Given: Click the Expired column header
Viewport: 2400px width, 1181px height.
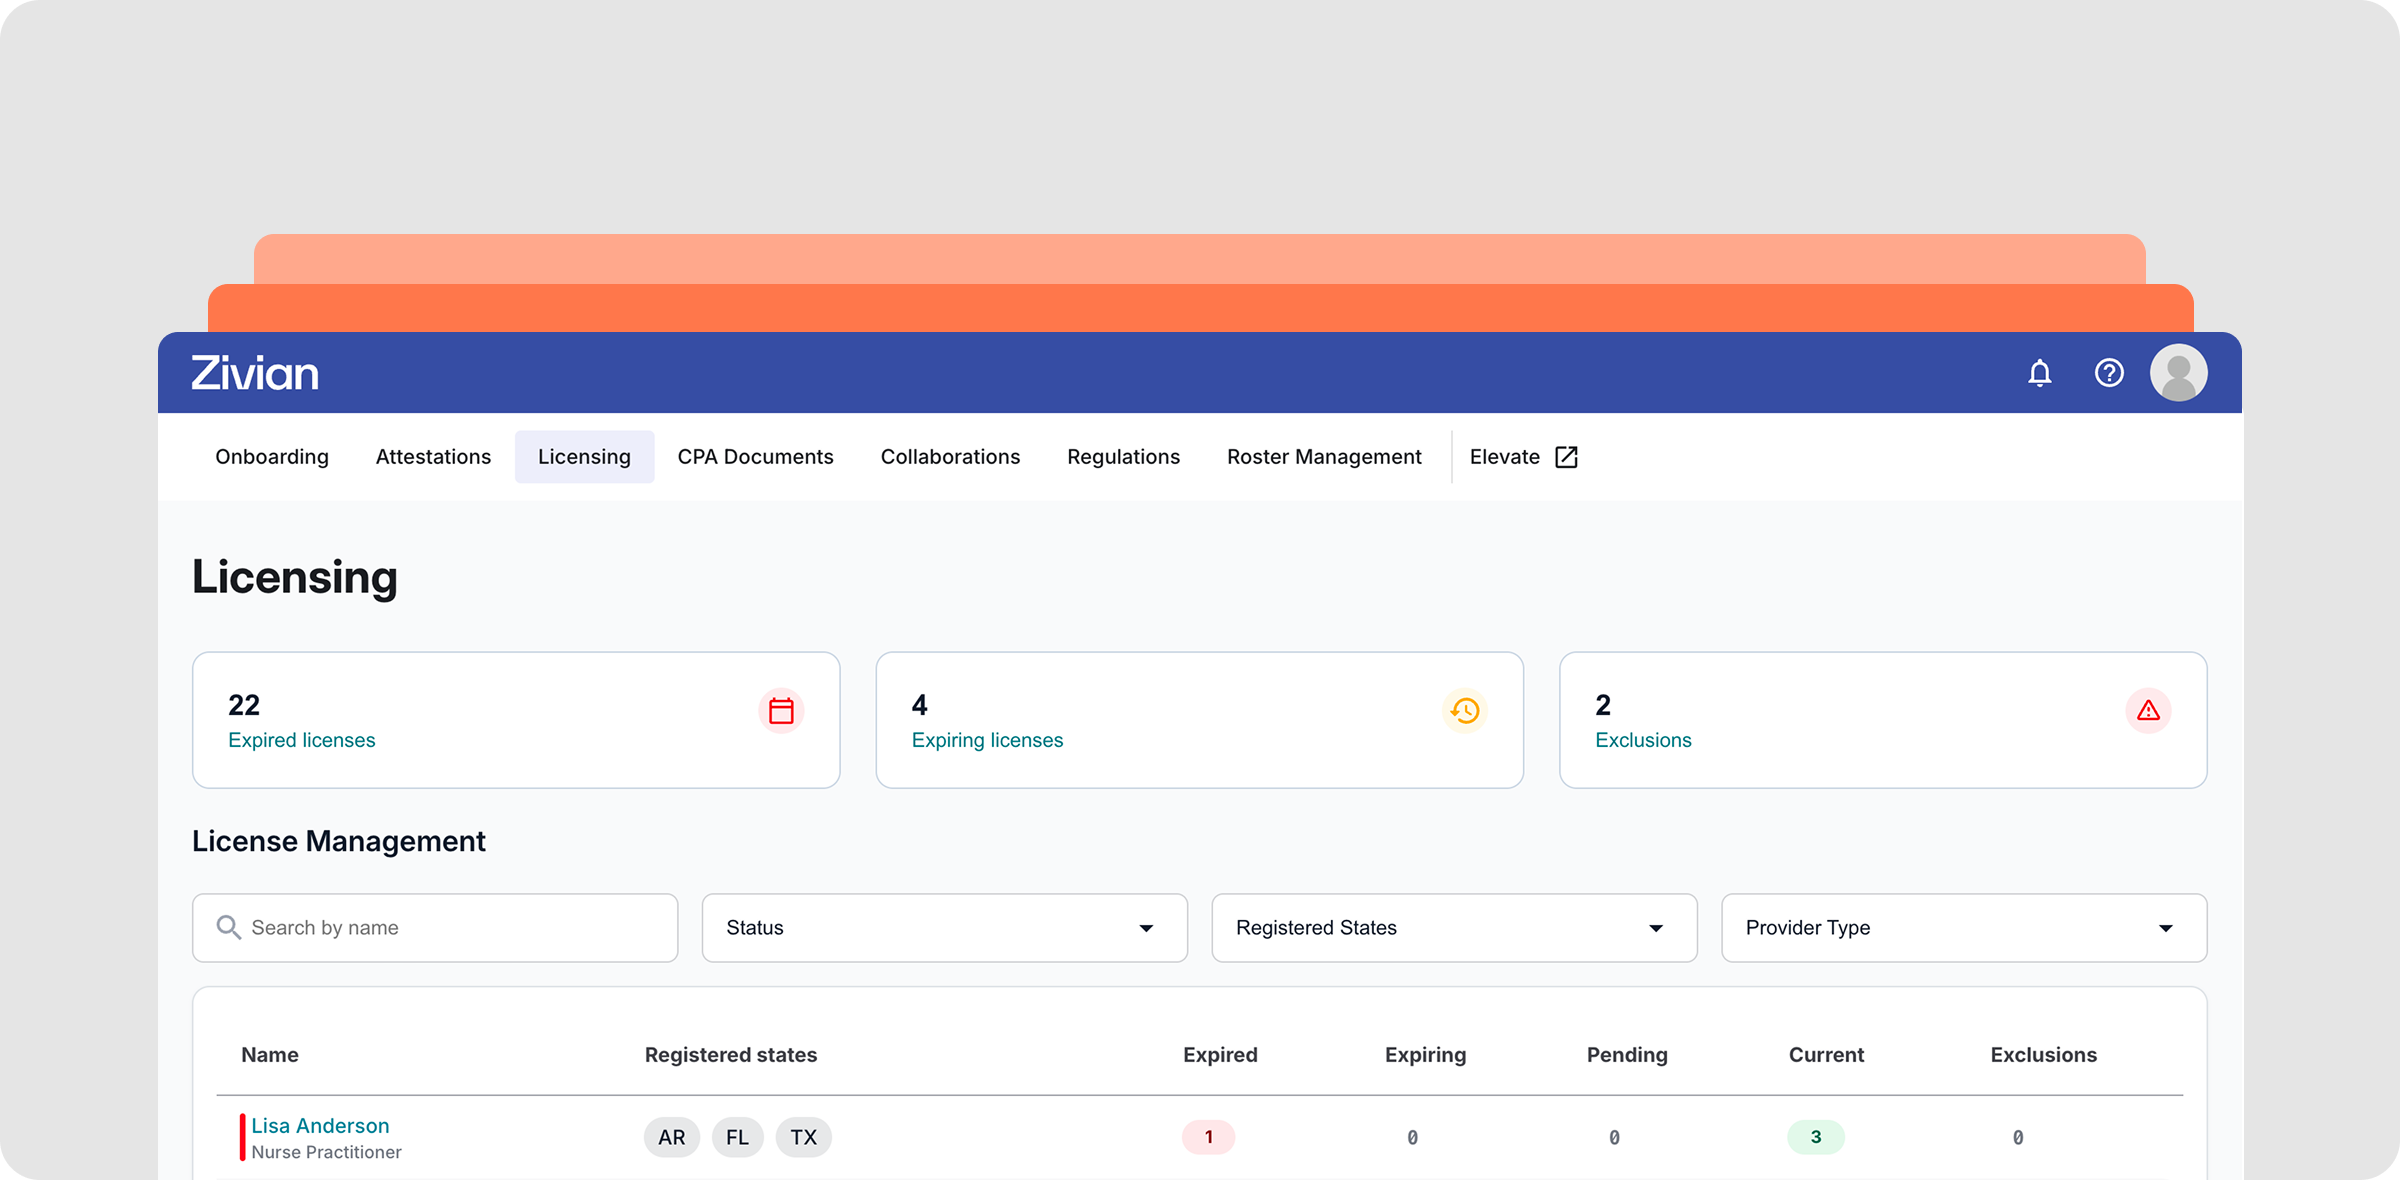Looking at the screenshot, I should click(x=1220, y=1055).
